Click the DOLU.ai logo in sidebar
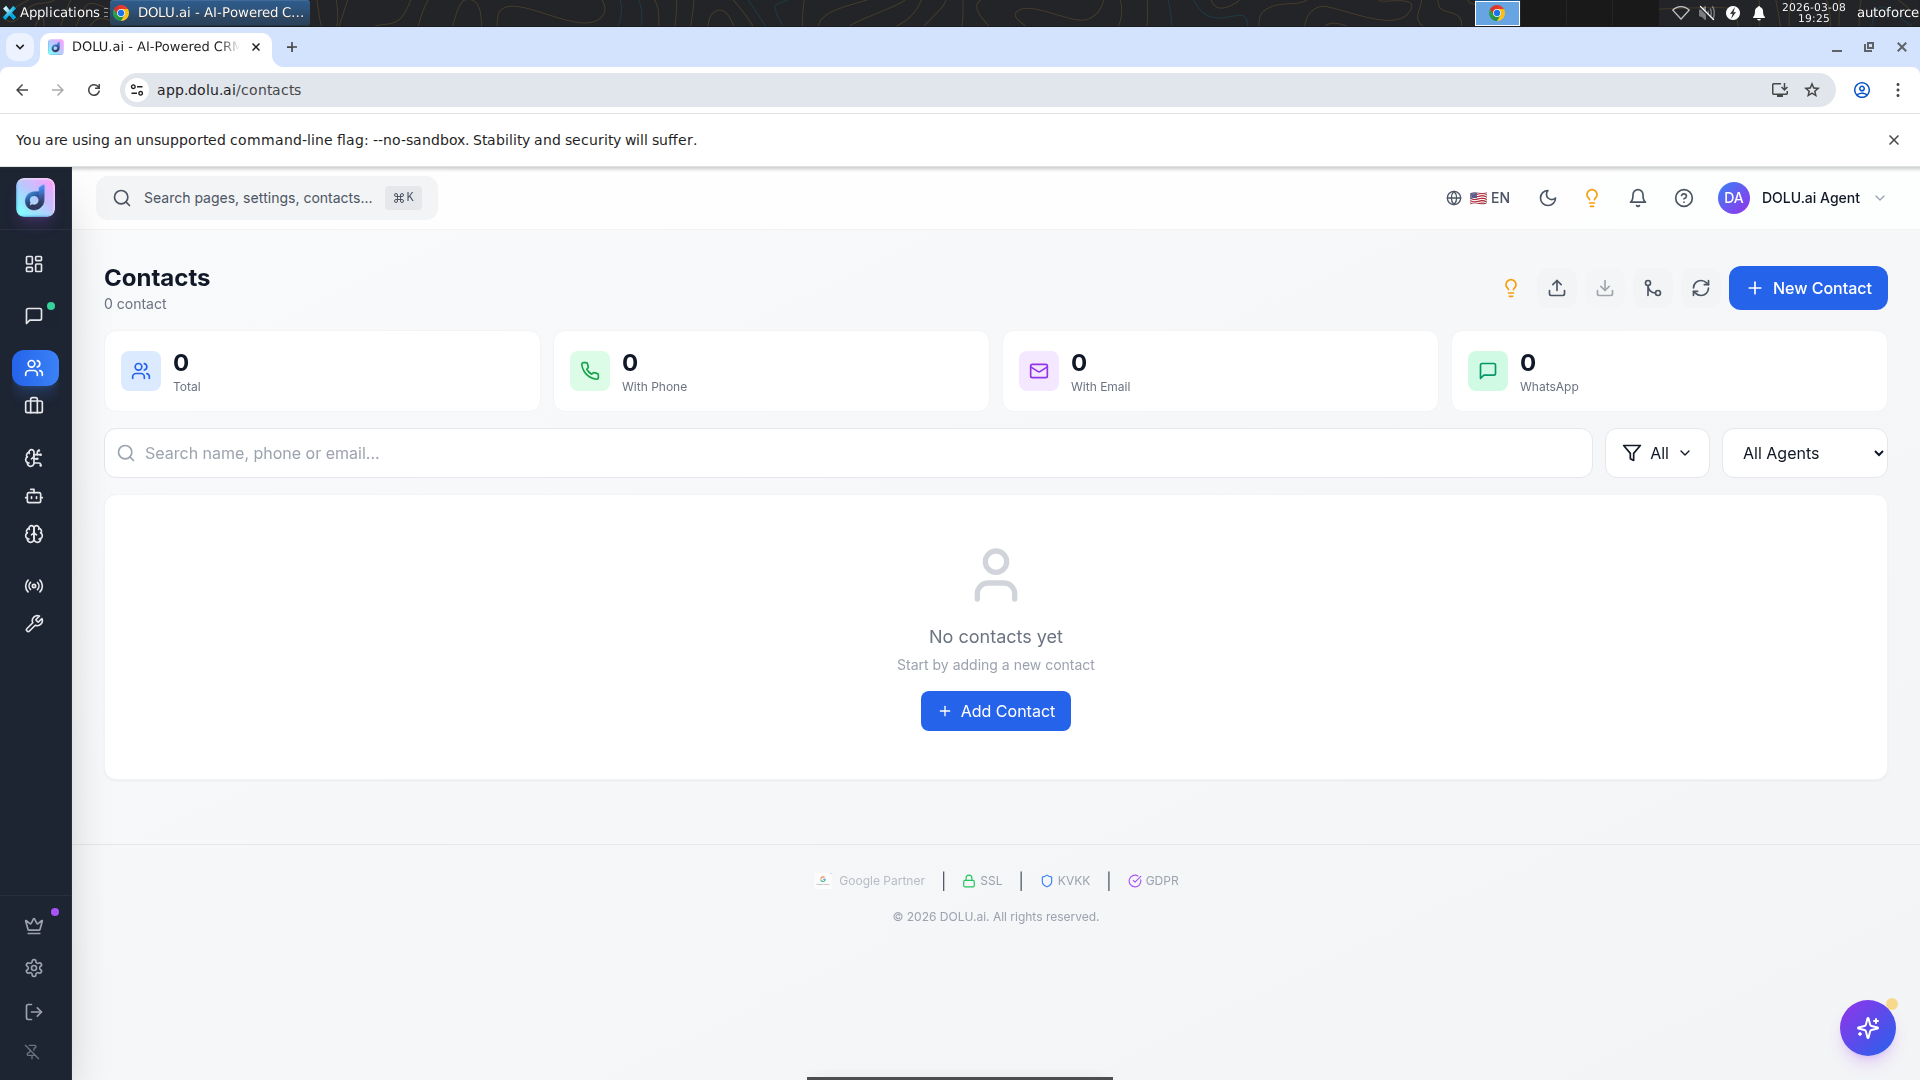 (x=35, y=198)
